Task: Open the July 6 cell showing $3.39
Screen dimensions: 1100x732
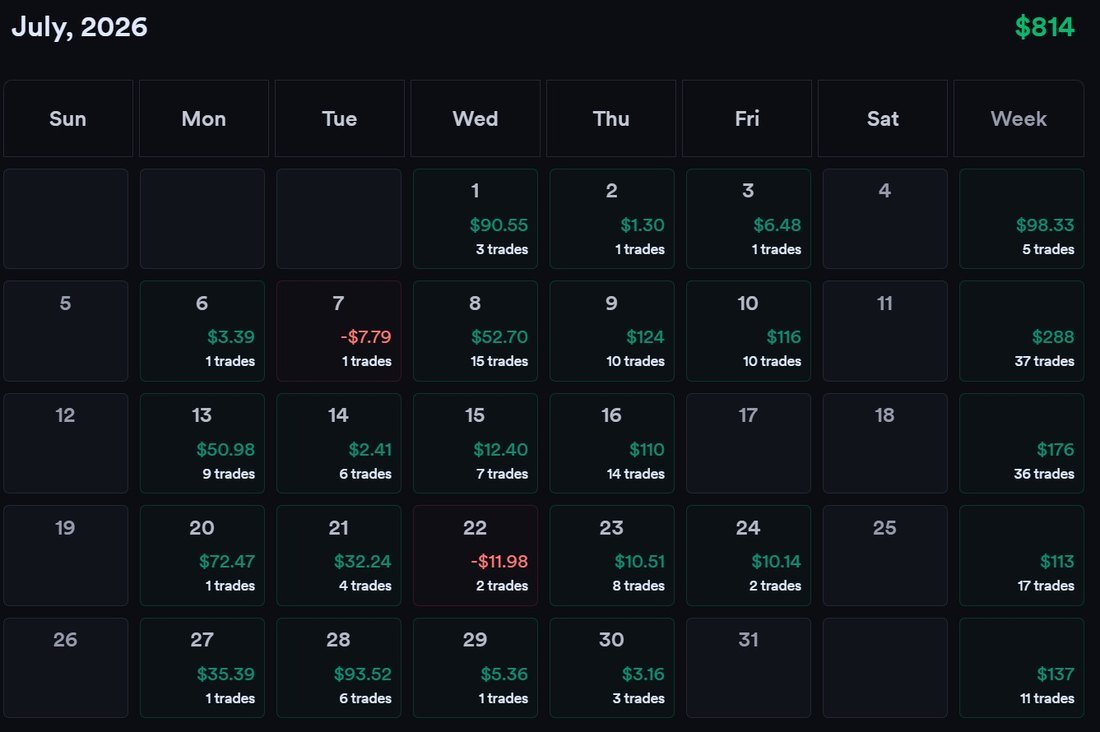Action: 202,331
